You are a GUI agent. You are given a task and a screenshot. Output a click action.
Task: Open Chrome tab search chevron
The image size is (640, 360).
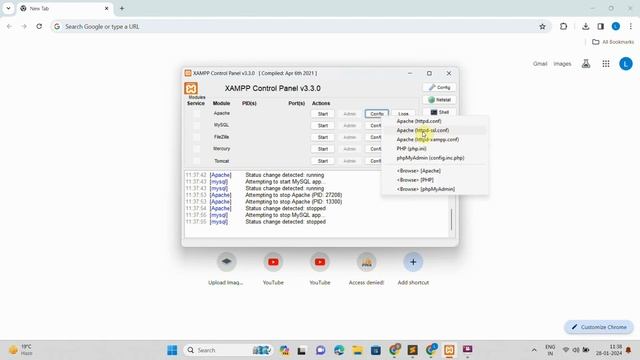click(8, 8)
